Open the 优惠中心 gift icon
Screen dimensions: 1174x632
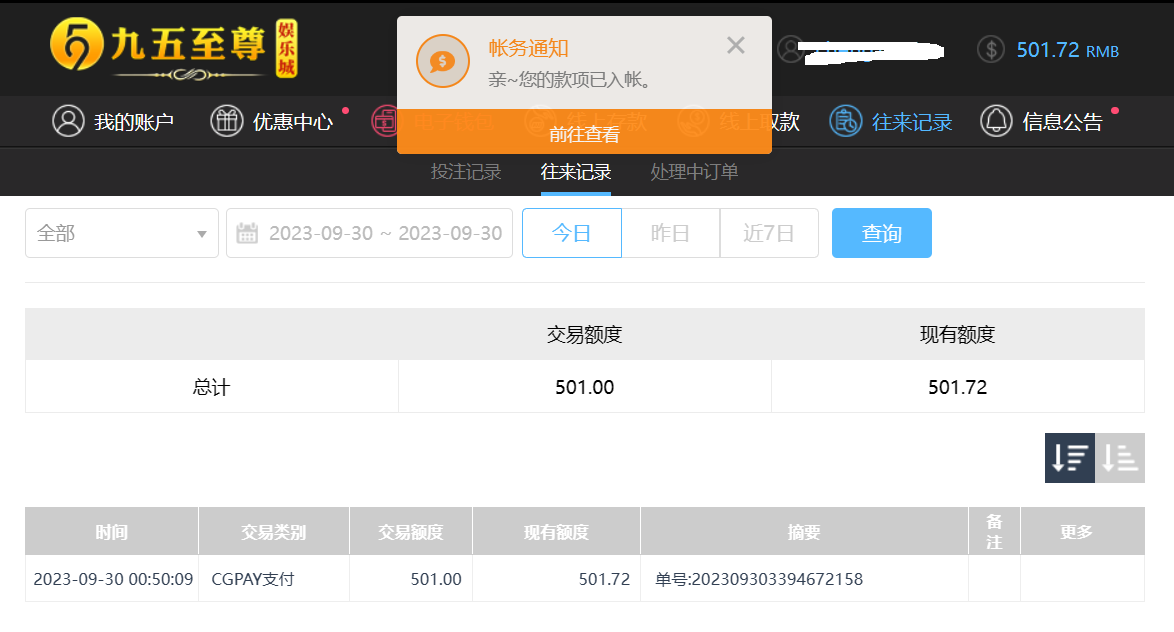click(227, 121)
